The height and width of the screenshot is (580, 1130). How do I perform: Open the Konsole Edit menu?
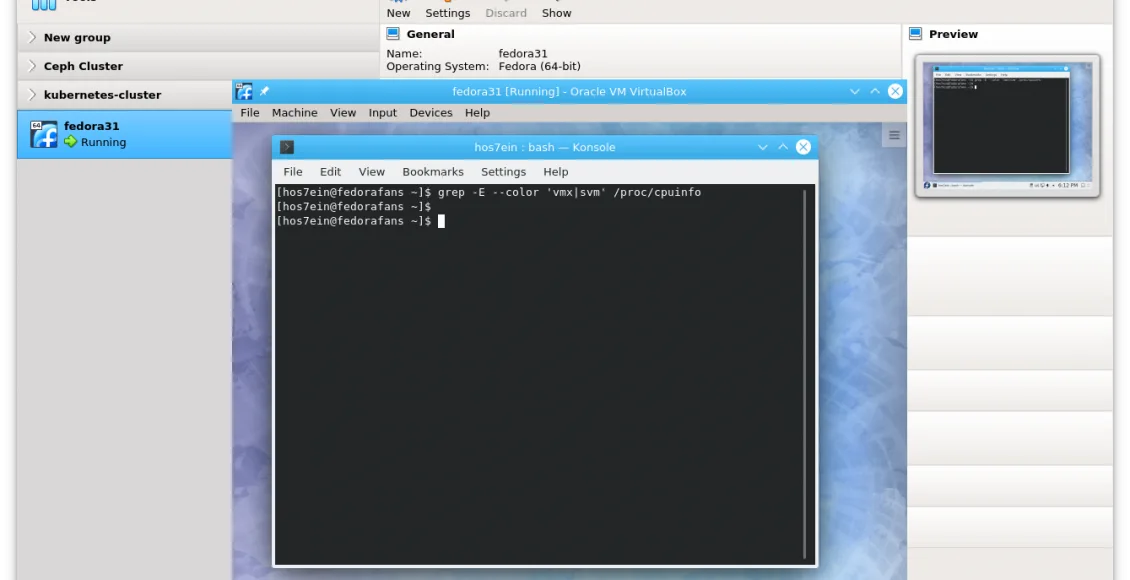330,171
